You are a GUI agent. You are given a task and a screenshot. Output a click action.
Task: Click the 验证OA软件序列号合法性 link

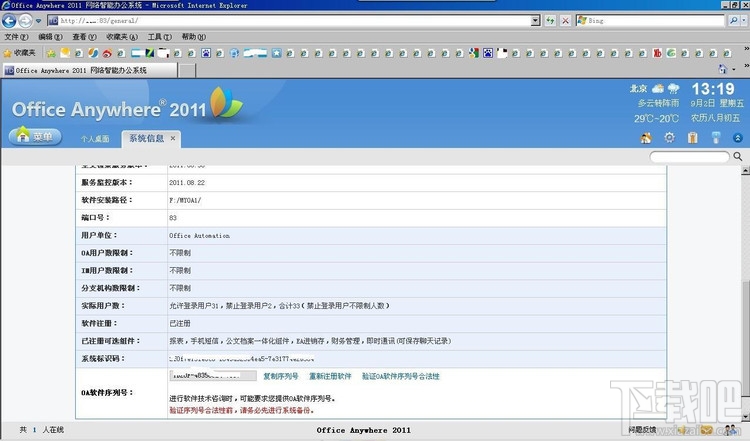(x=401, y=376)
